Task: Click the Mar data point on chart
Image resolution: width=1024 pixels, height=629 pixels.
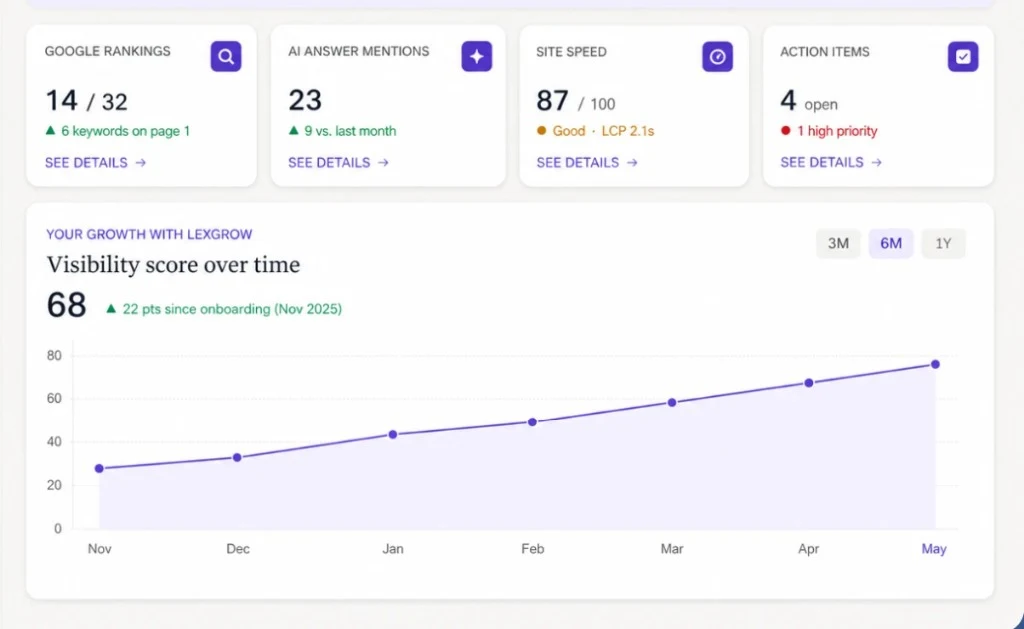Action: (x=672, y=402)
